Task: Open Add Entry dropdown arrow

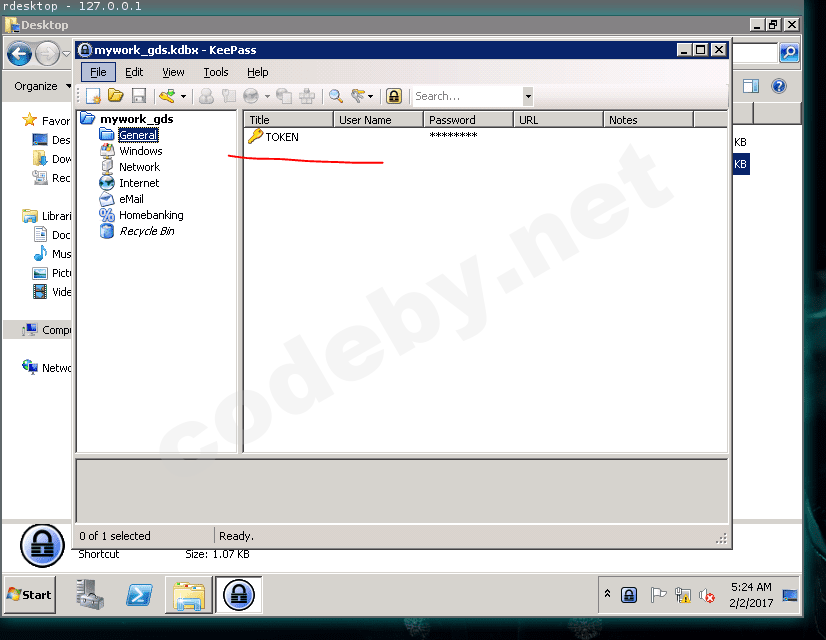Action: click(x=183, y=96)
